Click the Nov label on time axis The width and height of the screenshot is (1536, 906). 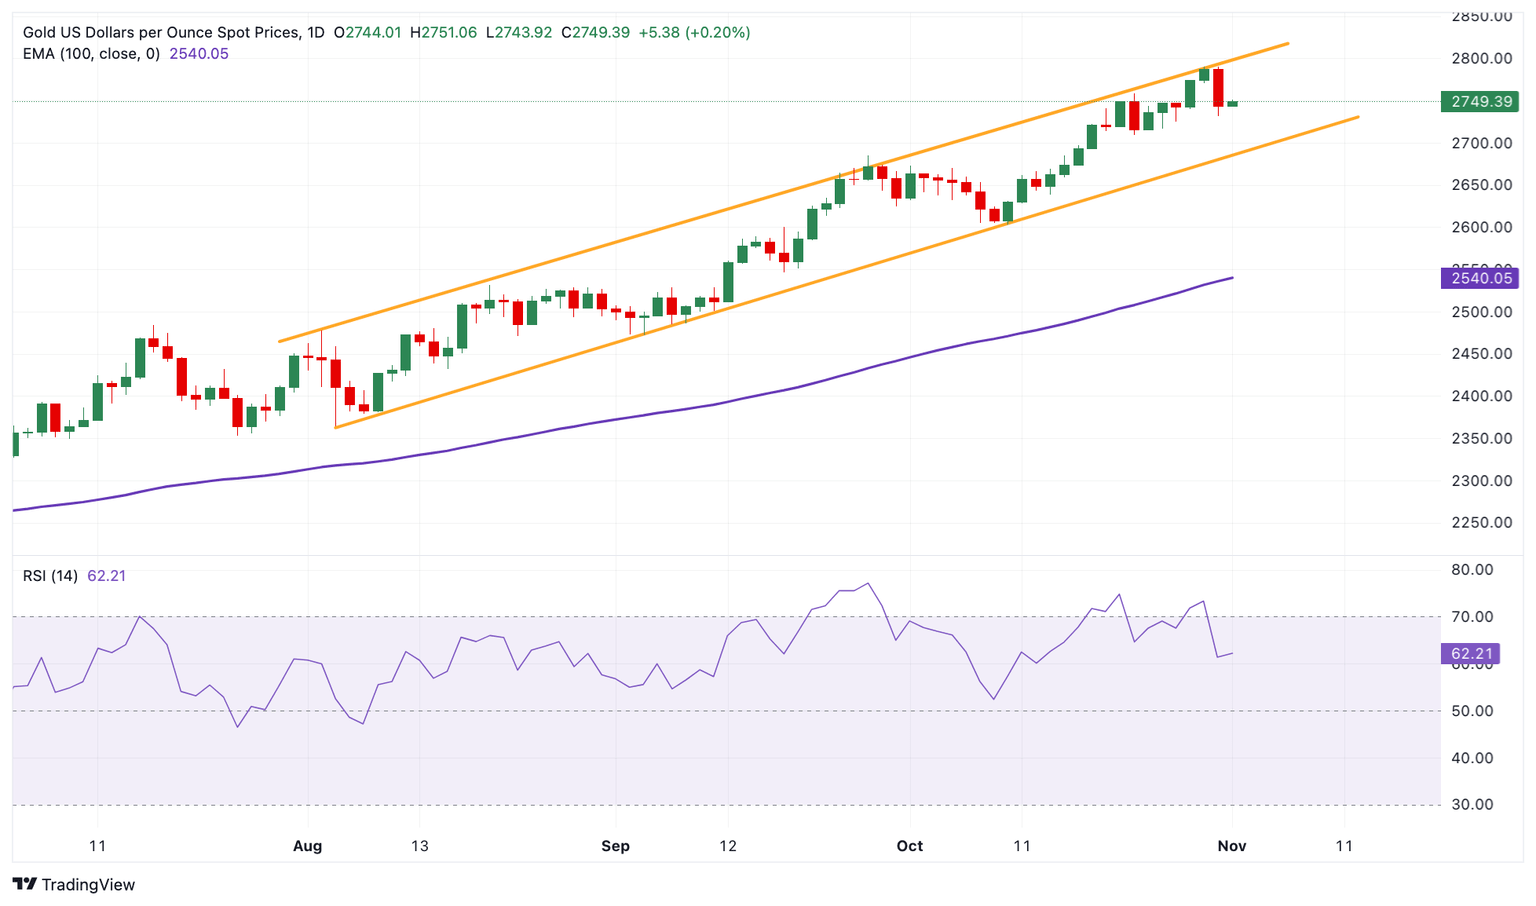point(1231,846)
